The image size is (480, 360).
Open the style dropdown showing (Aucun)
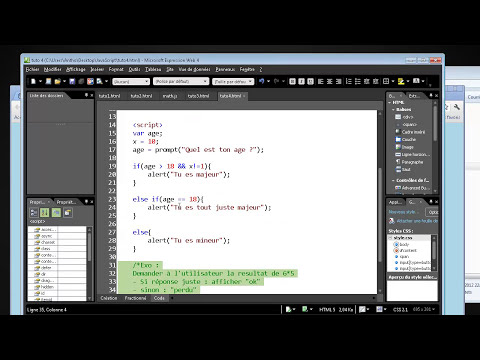(x=131, y=81)
